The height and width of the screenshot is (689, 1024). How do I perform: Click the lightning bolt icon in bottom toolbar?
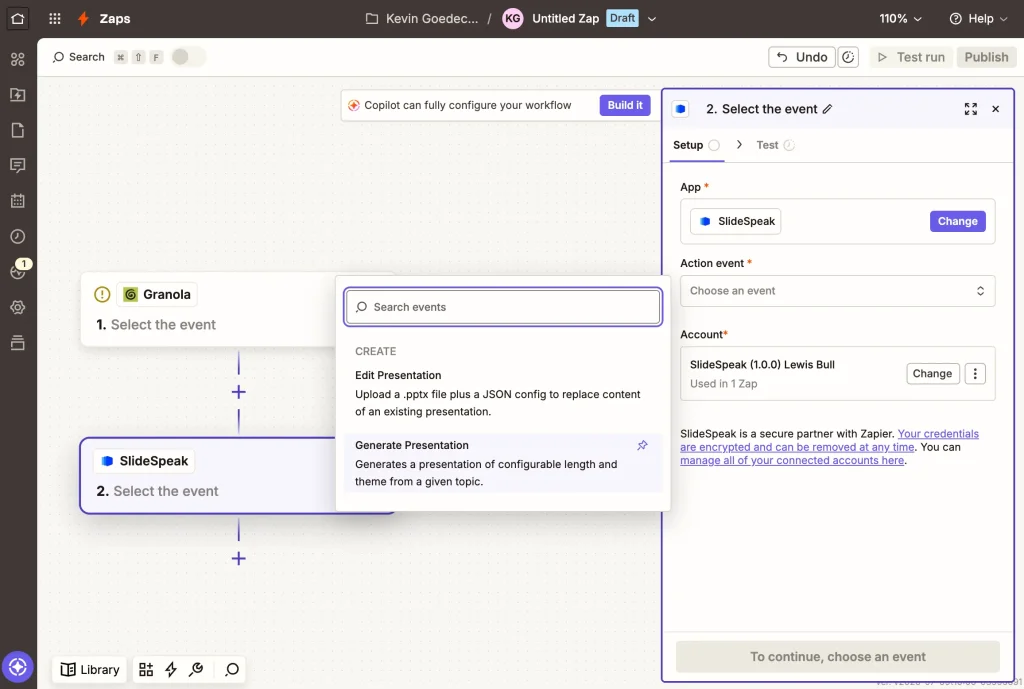tap(171, 669)
